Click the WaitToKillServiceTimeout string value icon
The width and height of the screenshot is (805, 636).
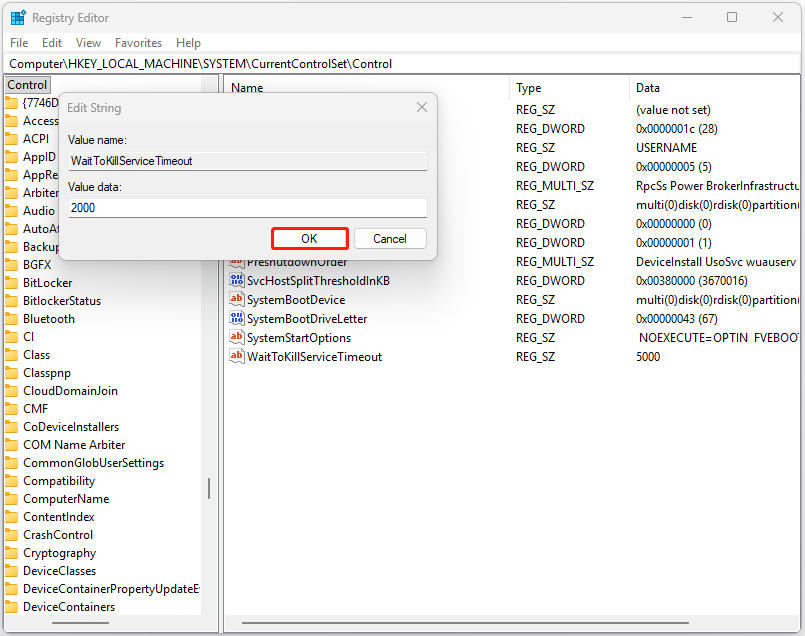[237, 356]
